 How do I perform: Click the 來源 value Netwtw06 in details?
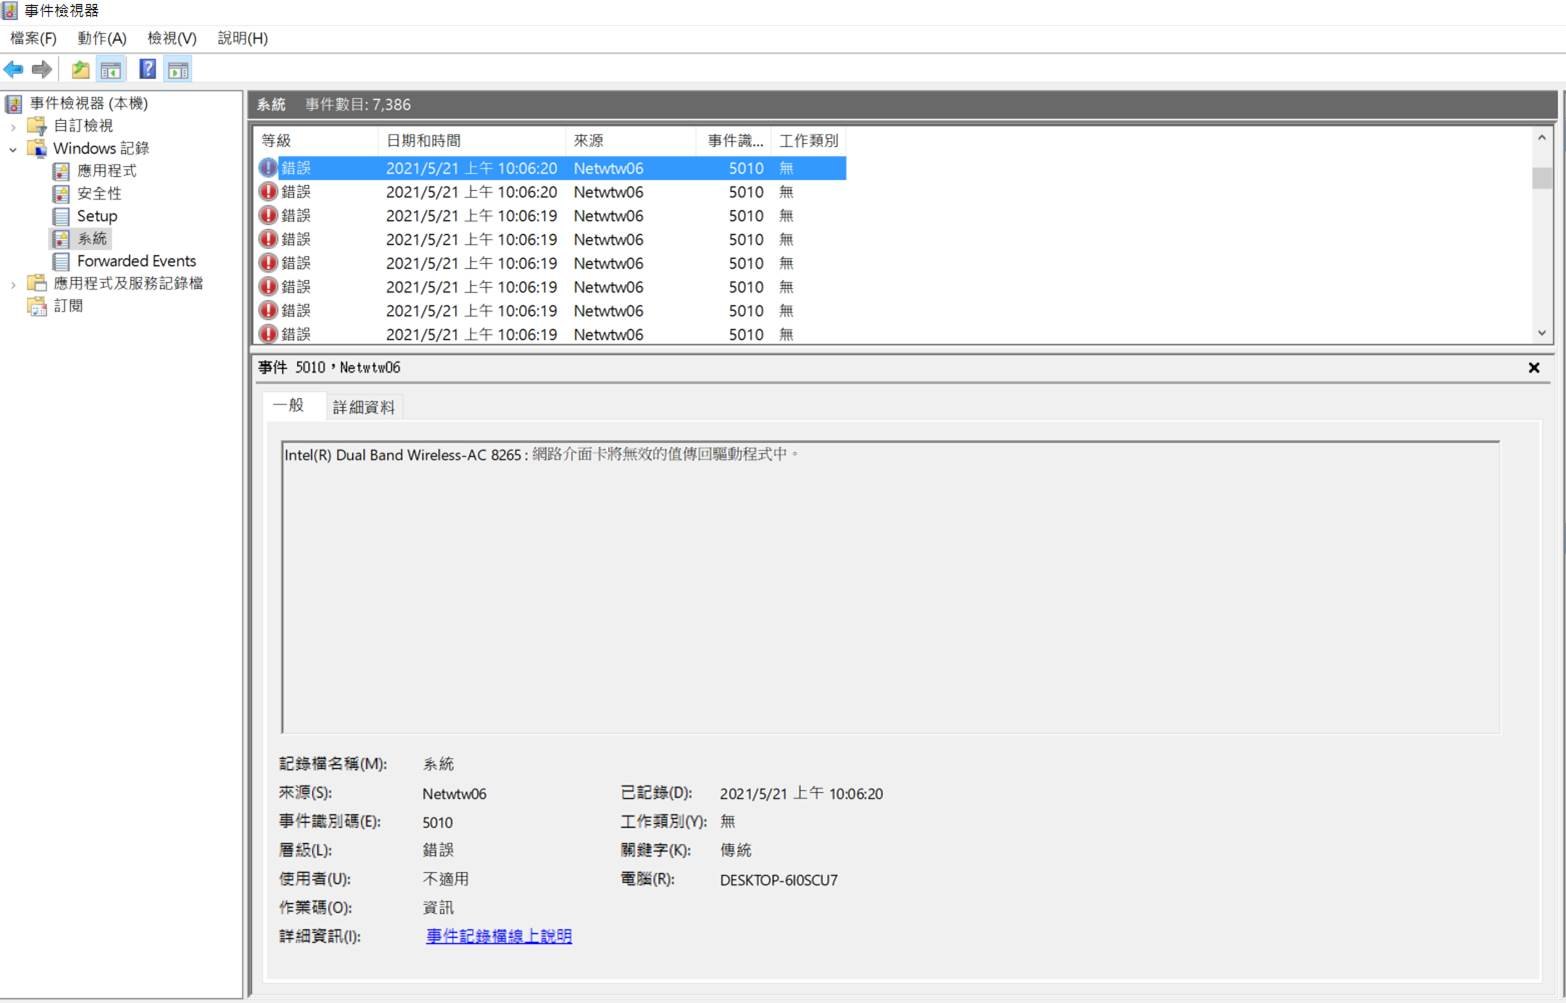[454, 794]
